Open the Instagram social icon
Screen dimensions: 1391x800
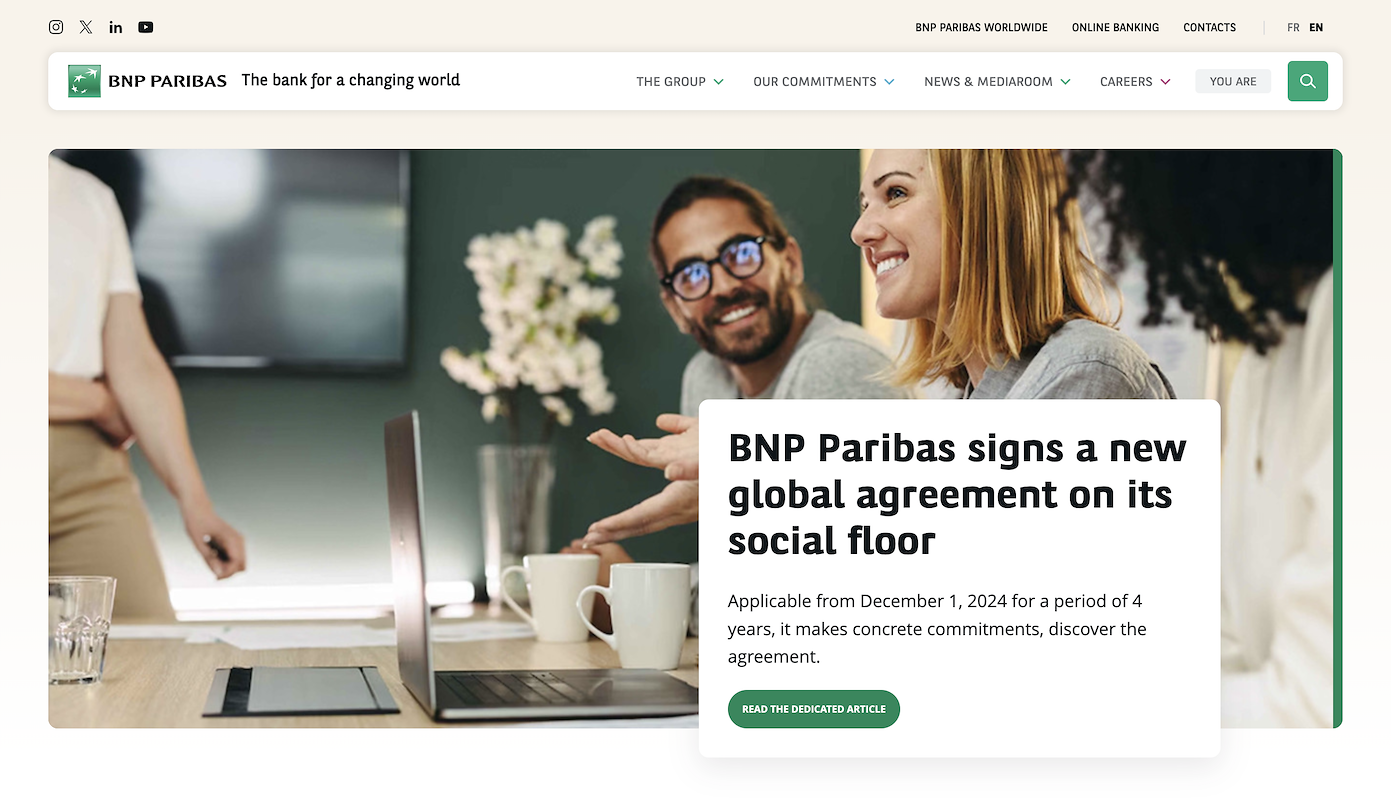(x=56, y=27)
